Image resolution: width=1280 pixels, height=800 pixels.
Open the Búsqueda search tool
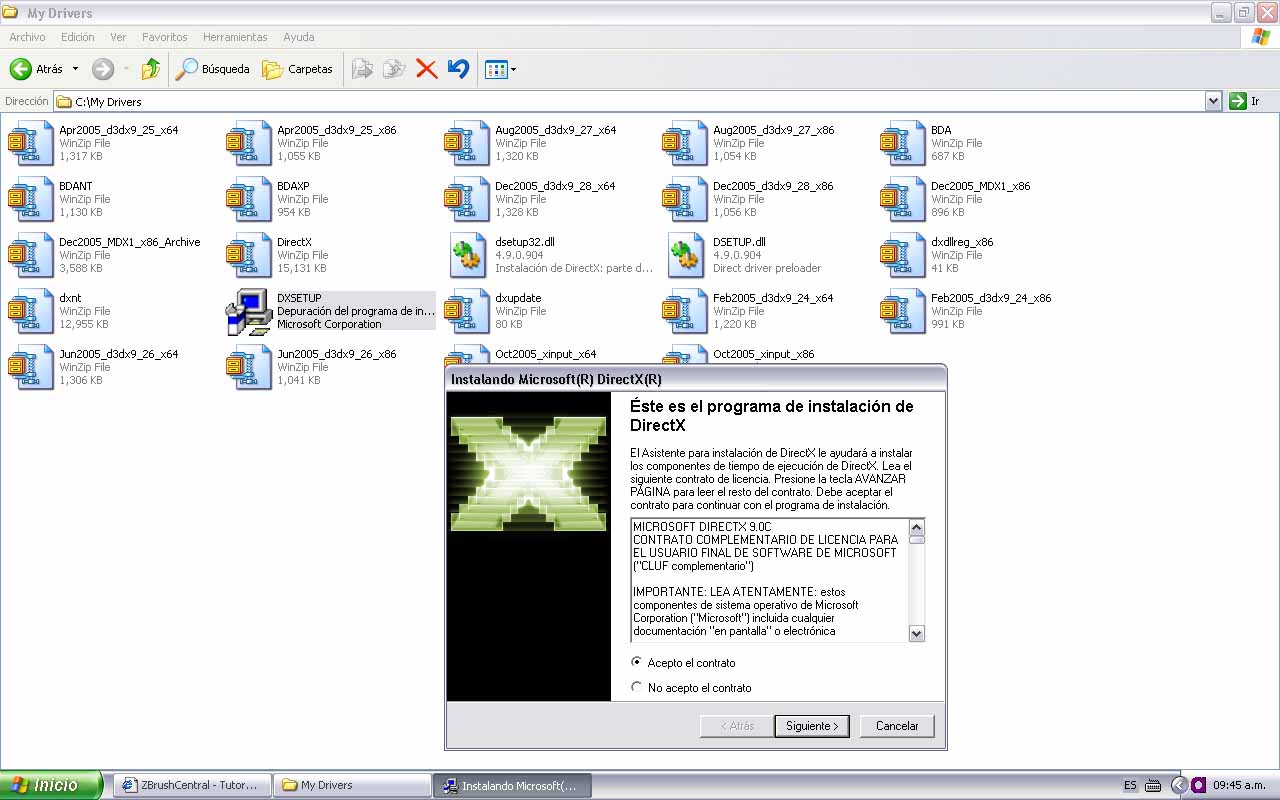212,69
